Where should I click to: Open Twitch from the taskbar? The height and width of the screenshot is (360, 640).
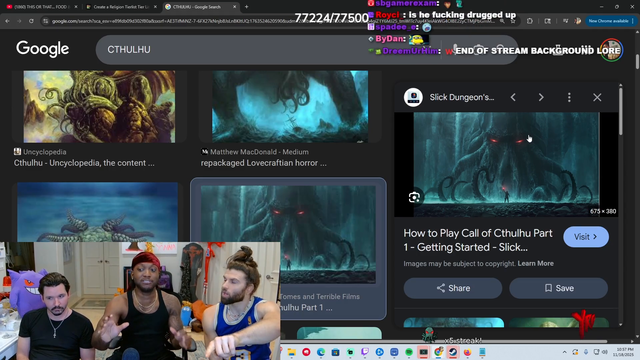pyautogui.click(x=365, y=352)
